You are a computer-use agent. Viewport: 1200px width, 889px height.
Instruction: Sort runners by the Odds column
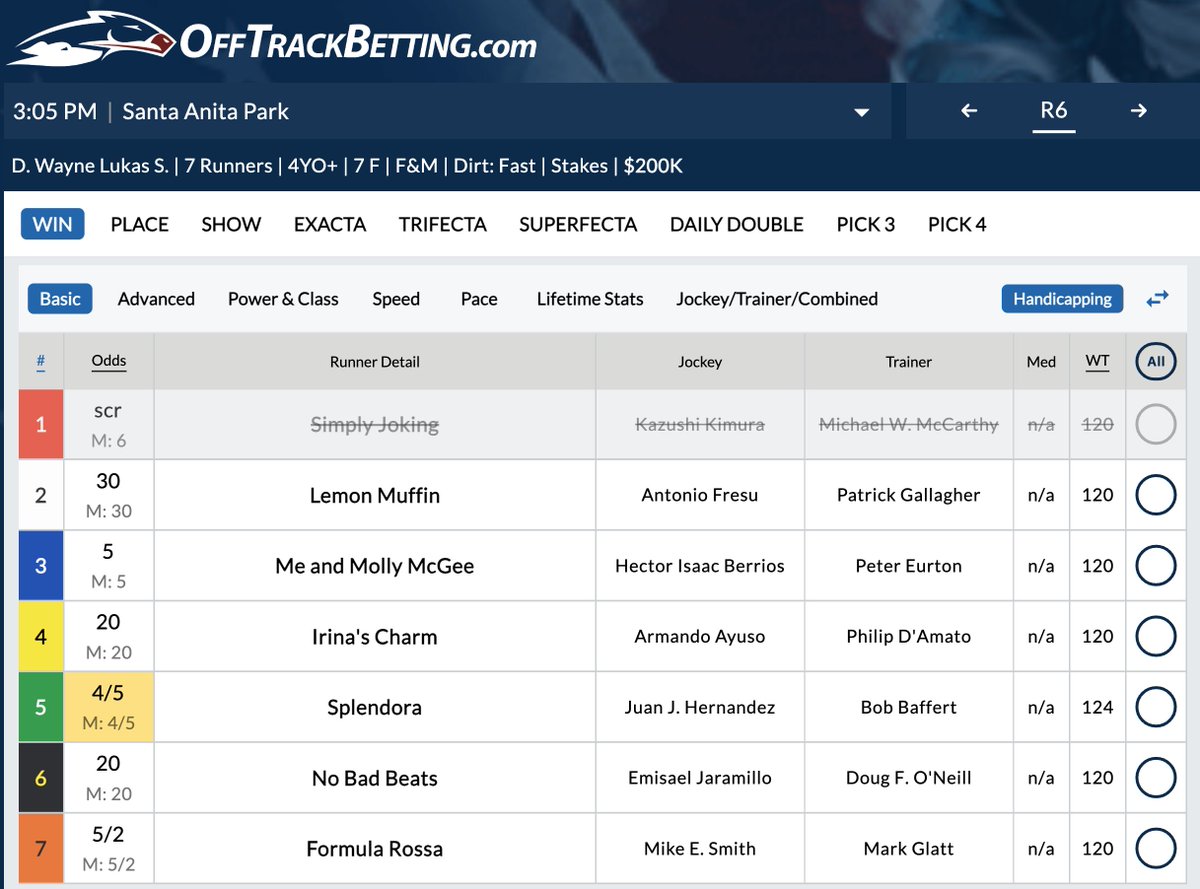pos(108,361)
